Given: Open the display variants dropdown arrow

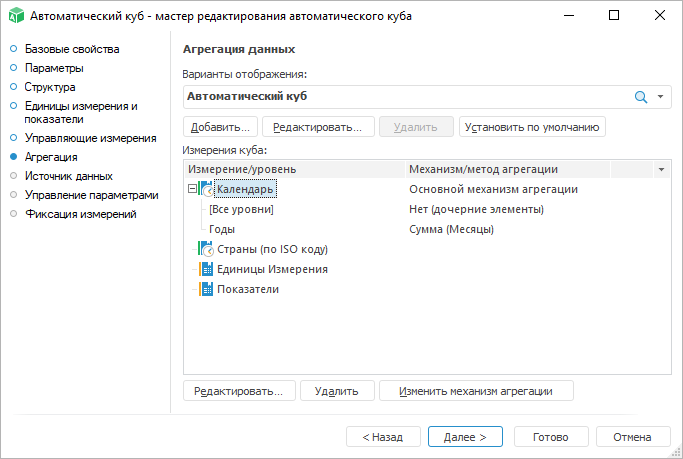Looking at the screenshot, I should pyautogui.click(x=661, y=97).
